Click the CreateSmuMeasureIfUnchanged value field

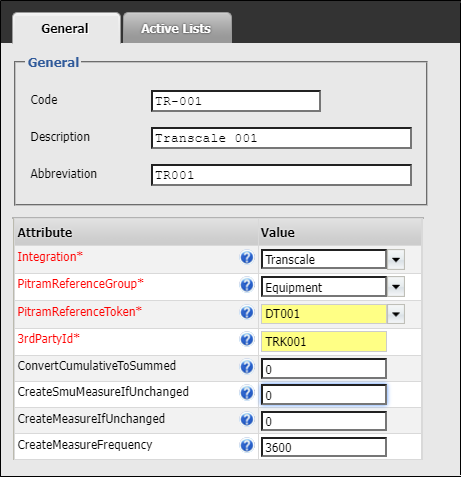click(x=324, y=395)
